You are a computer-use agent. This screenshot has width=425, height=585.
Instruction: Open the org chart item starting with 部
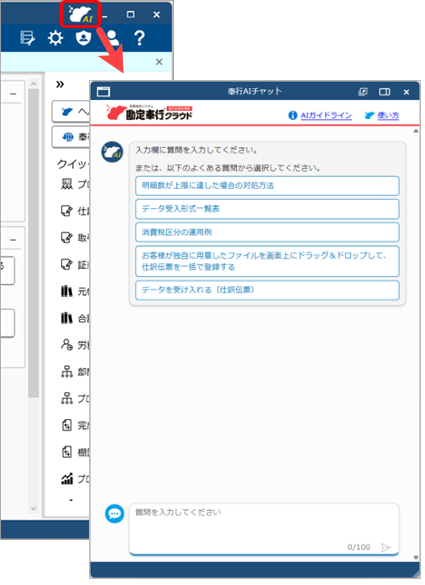click(75, 372)
